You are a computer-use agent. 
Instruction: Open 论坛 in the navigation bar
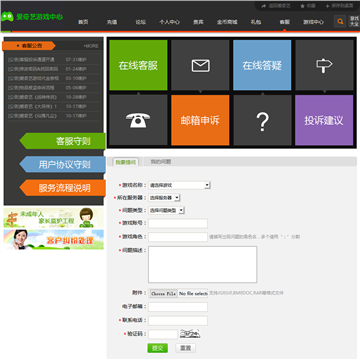coord(141,22)
